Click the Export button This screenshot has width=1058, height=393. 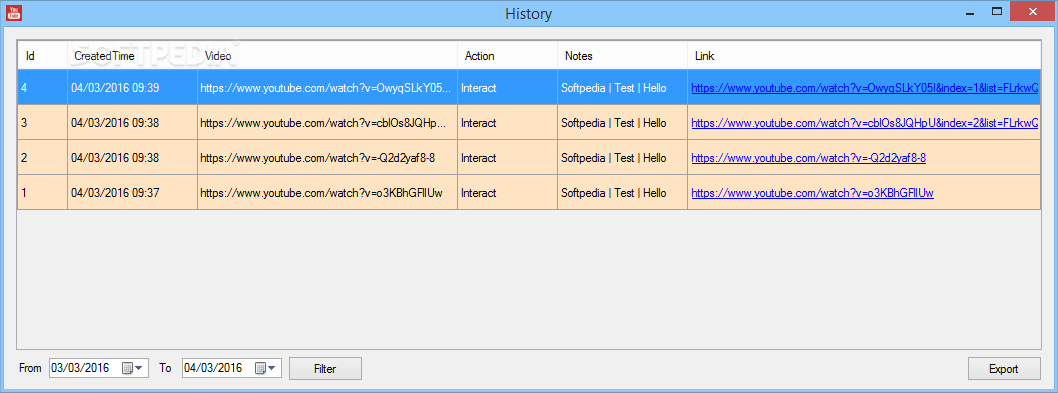(1004, 369)
